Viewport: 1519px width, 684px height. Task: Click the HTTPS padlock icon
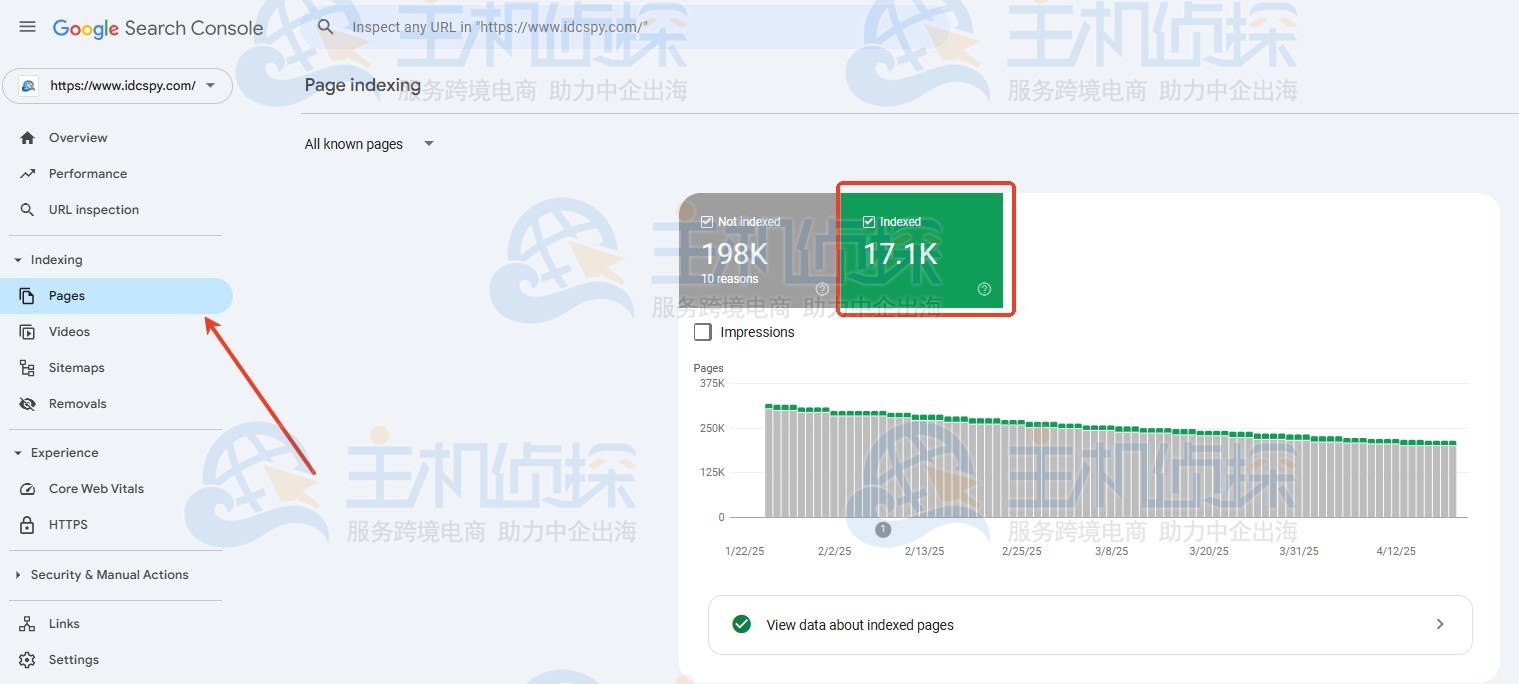coord(28,524)
